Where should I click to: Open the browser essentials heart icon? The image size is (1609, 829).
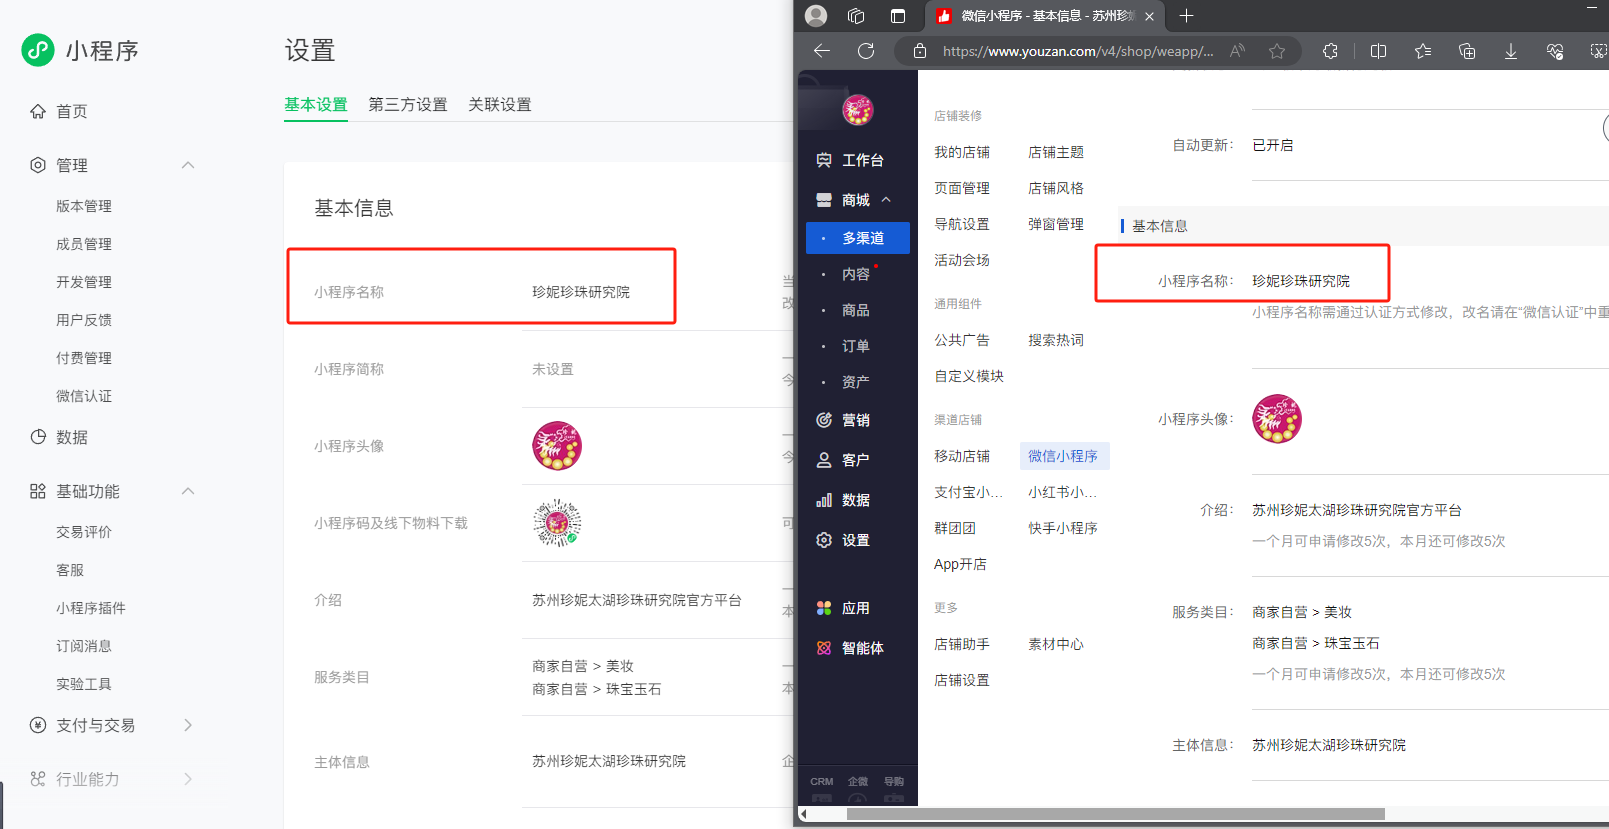click(x=1555, y=51)
